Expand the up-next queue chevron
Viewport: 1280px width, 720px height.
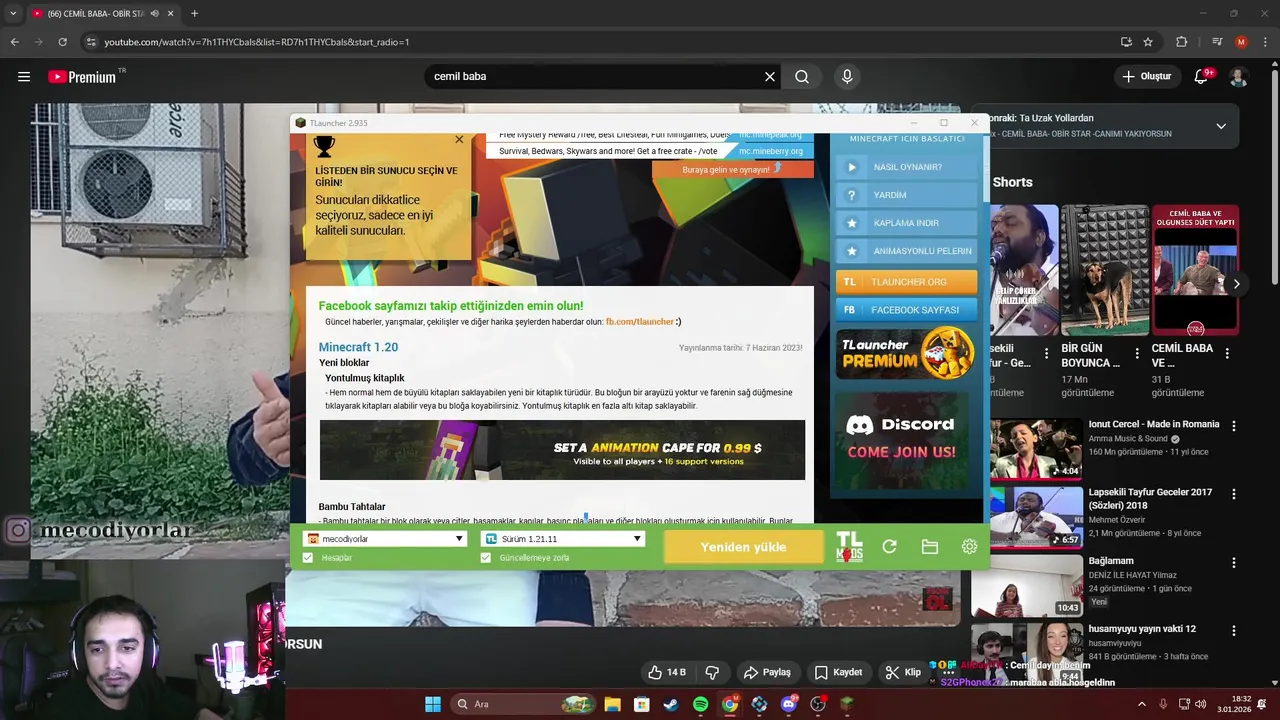(x=1221, y=126)
